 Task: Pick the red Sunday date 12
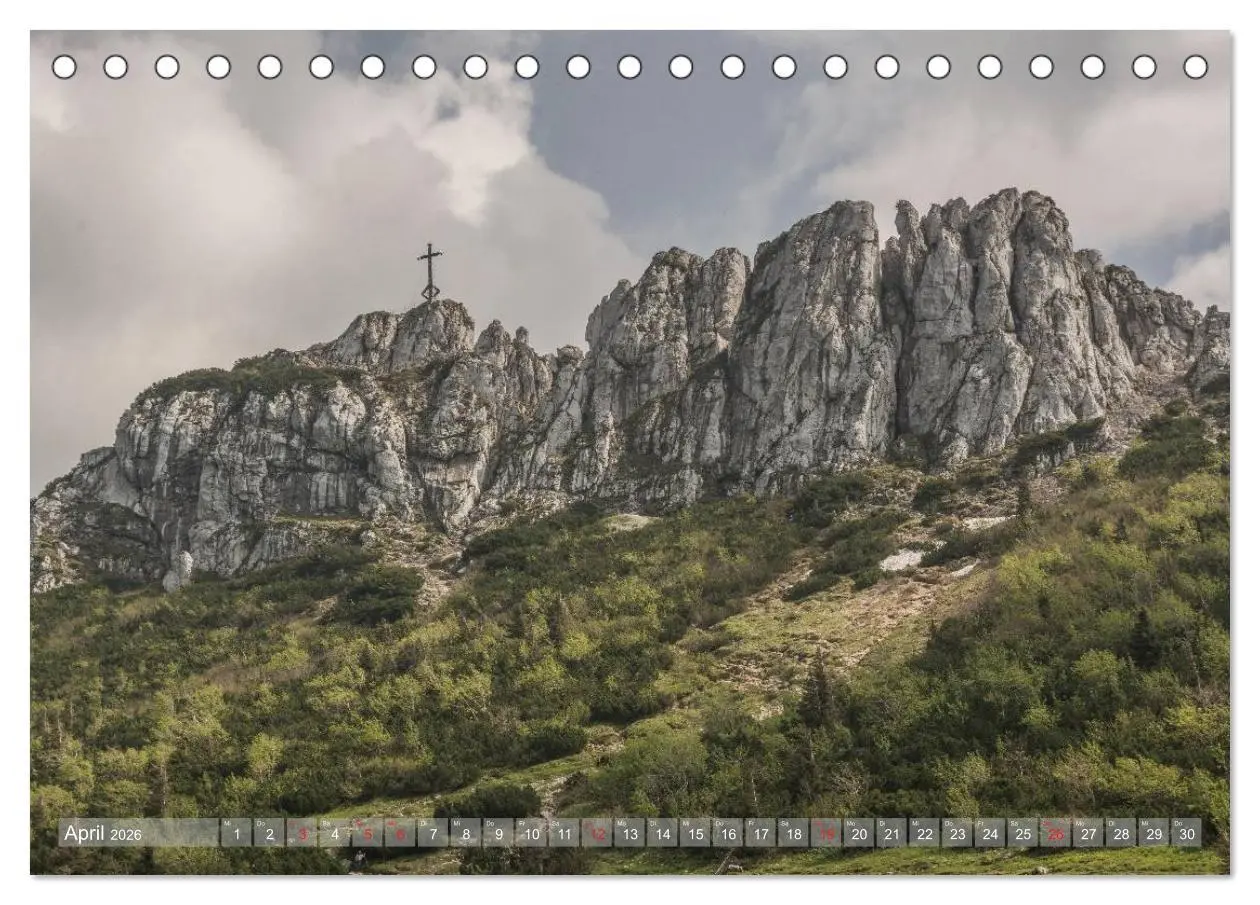[597, 833]
